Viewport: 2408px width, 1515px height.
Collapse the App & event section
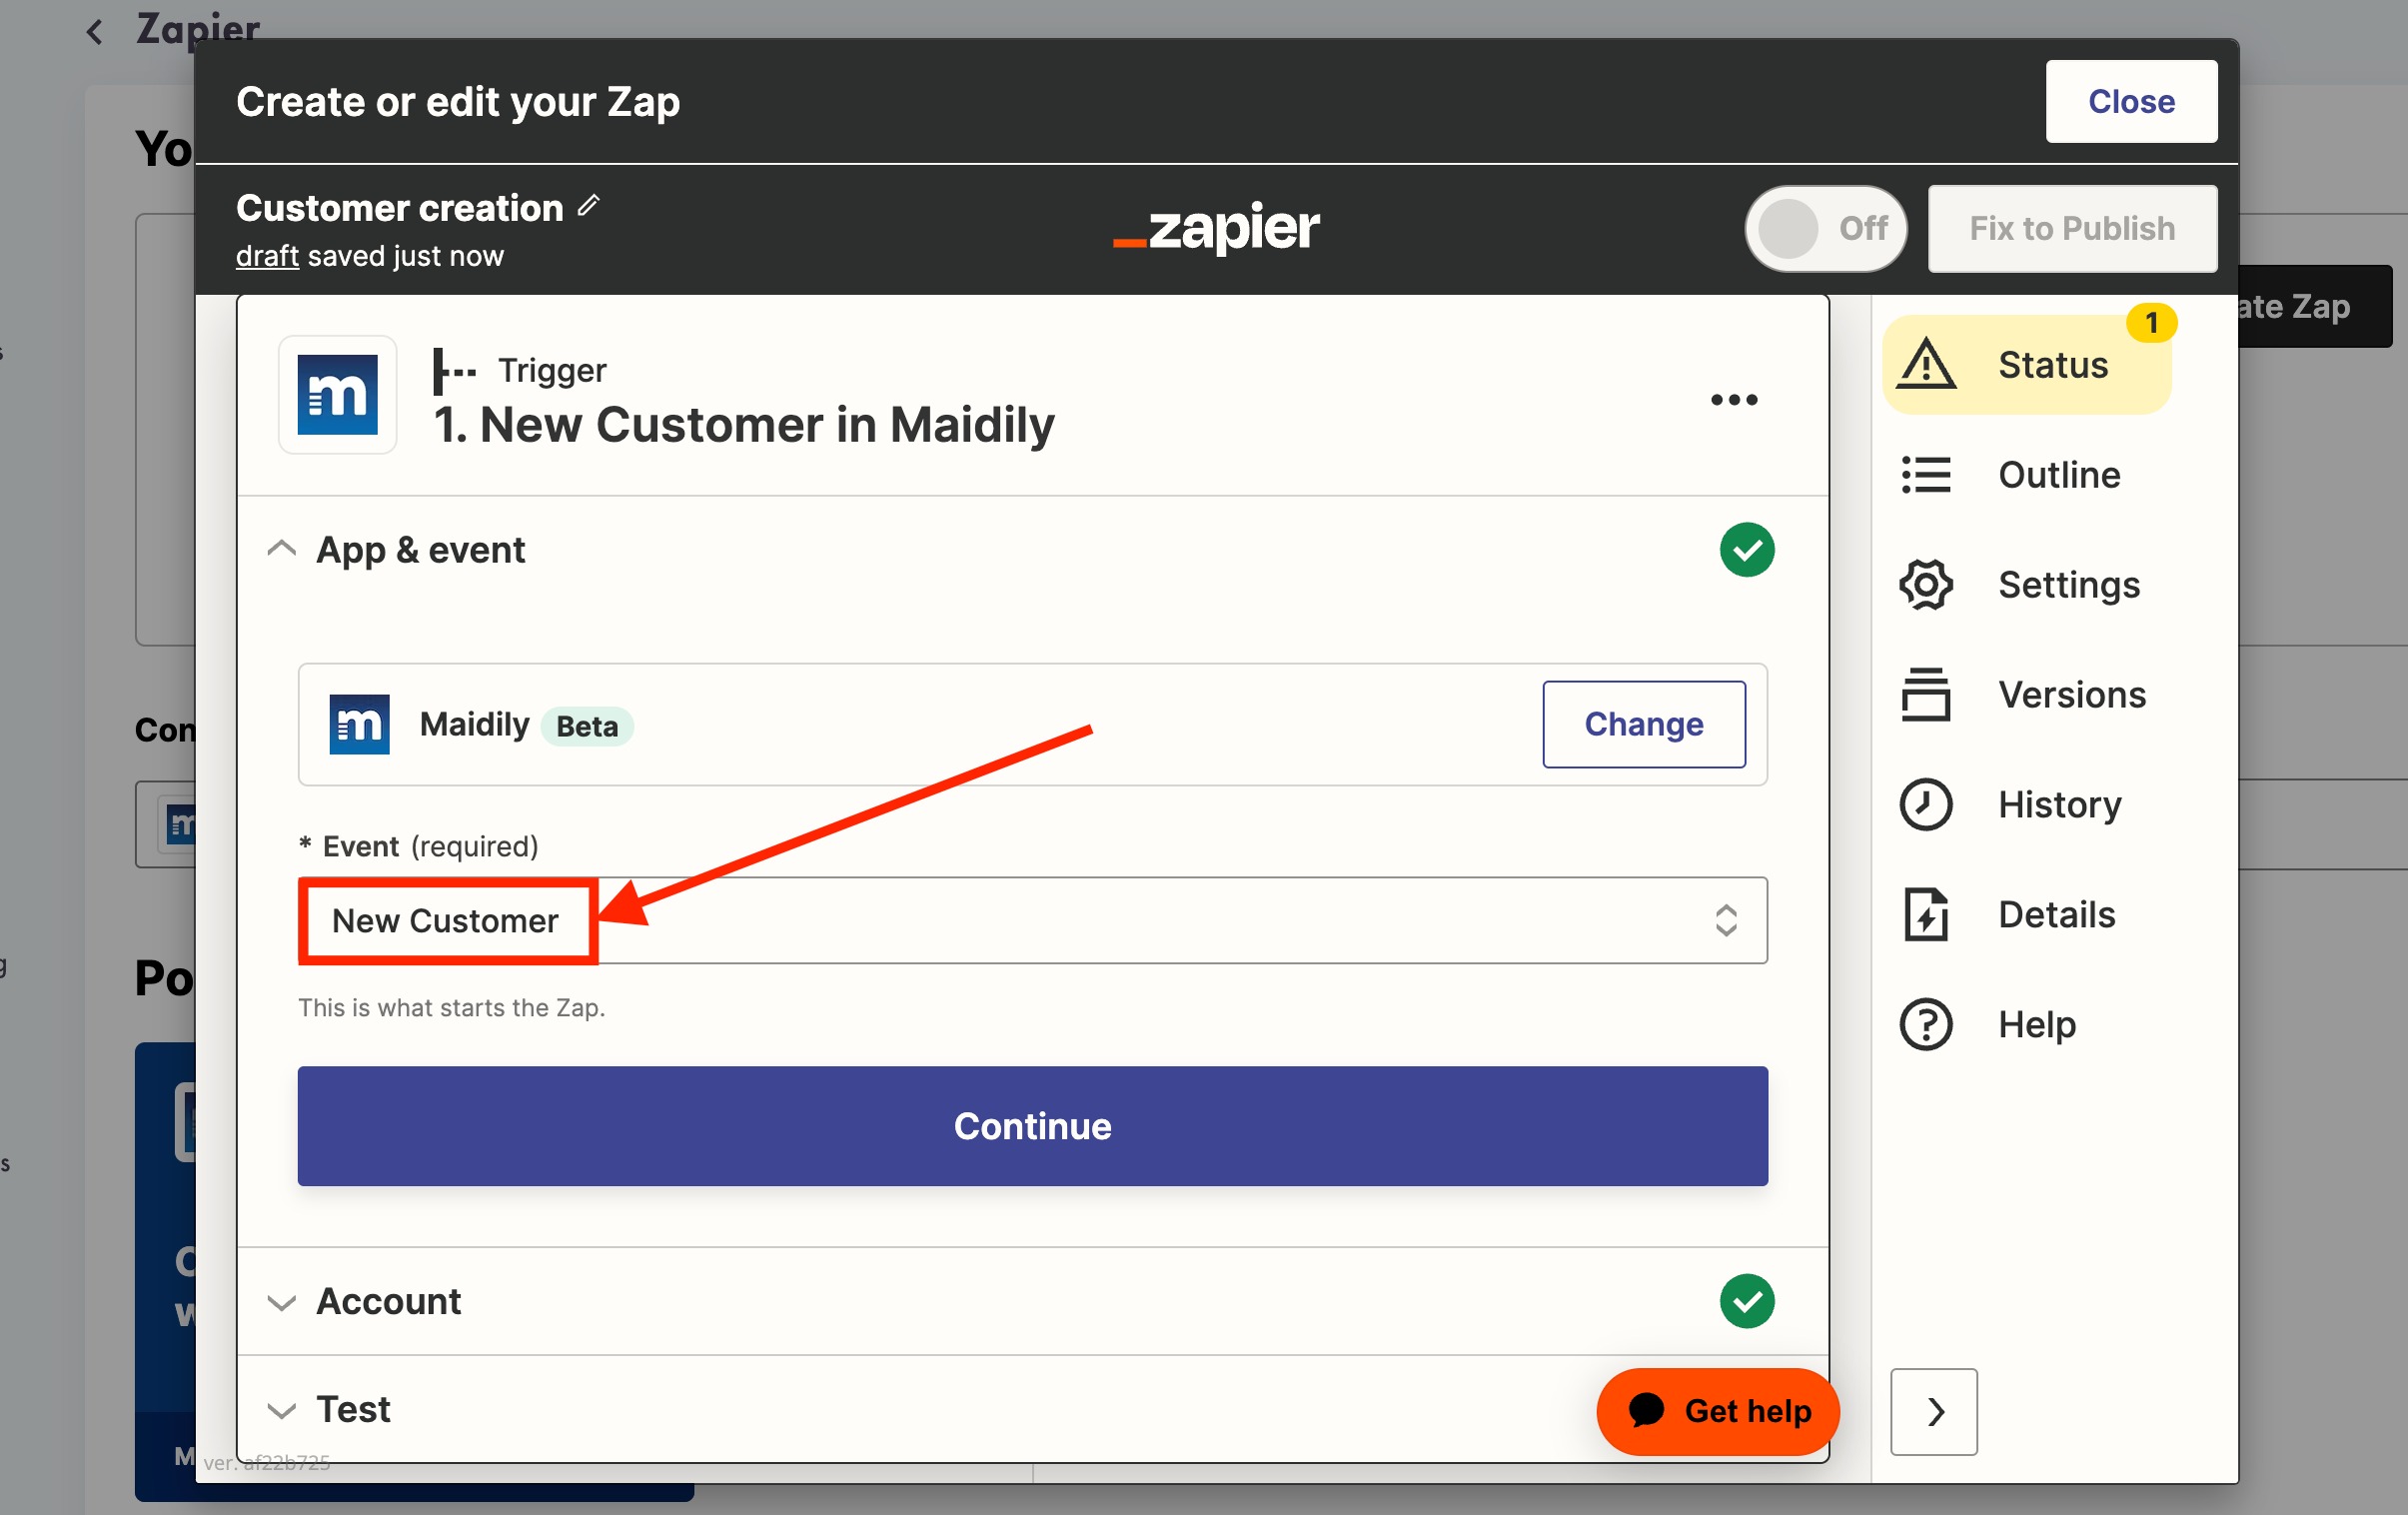[x=281, y=549]
